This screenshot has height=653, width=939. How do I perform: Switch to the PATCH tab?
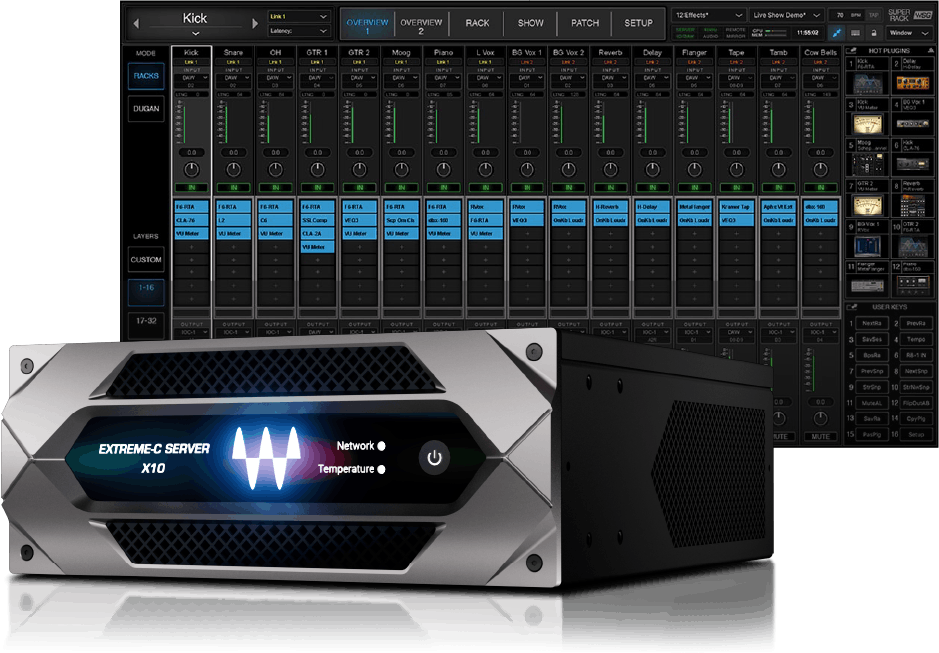click(x=585, y=23)
